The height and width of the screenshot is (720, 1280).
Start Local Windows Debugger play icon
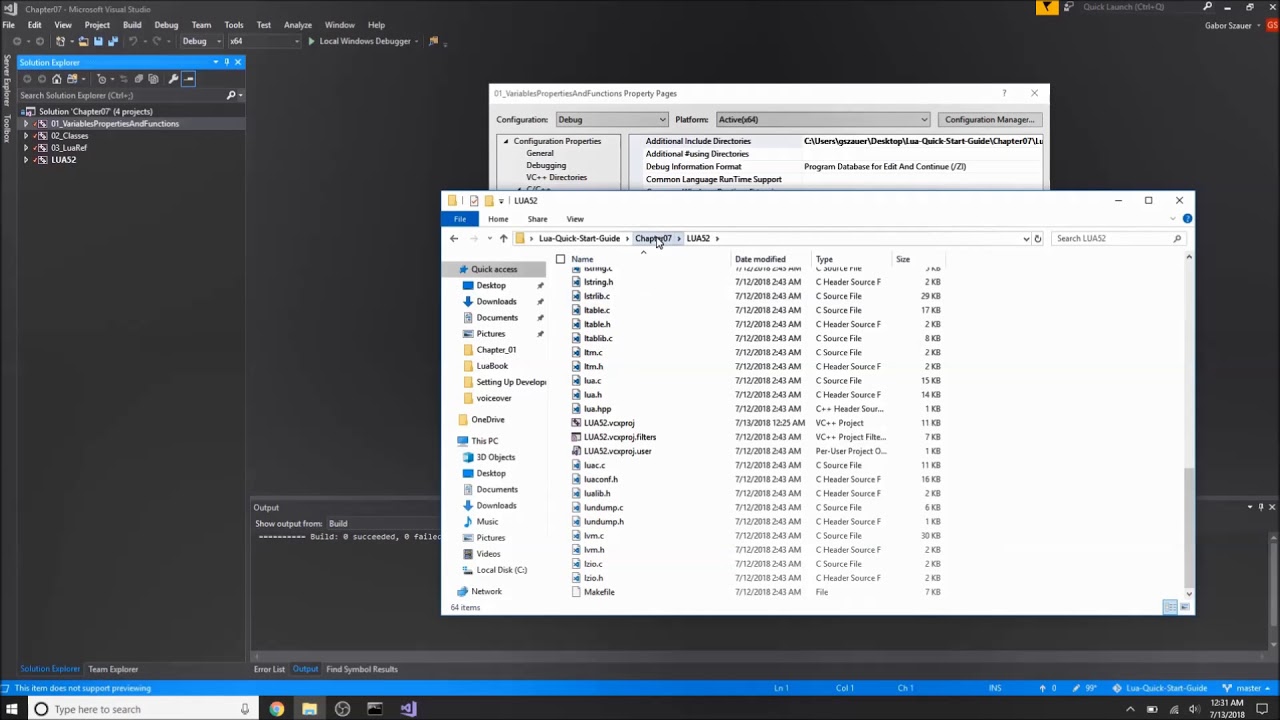[311, 41]
